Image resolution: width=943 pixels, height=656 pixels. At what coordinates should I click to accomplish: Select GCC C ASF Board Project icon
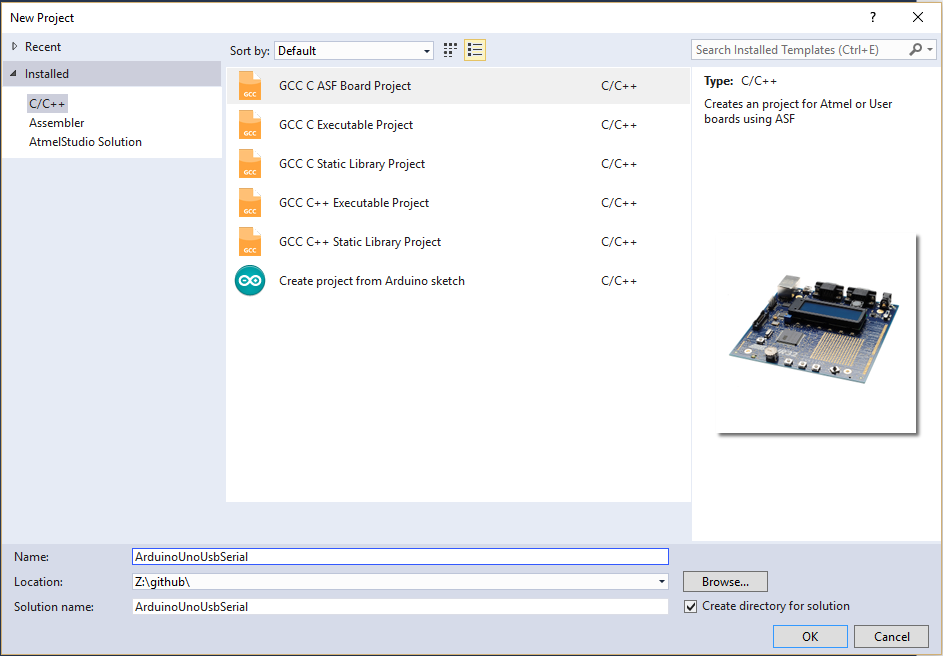click(x=250, y=86)
